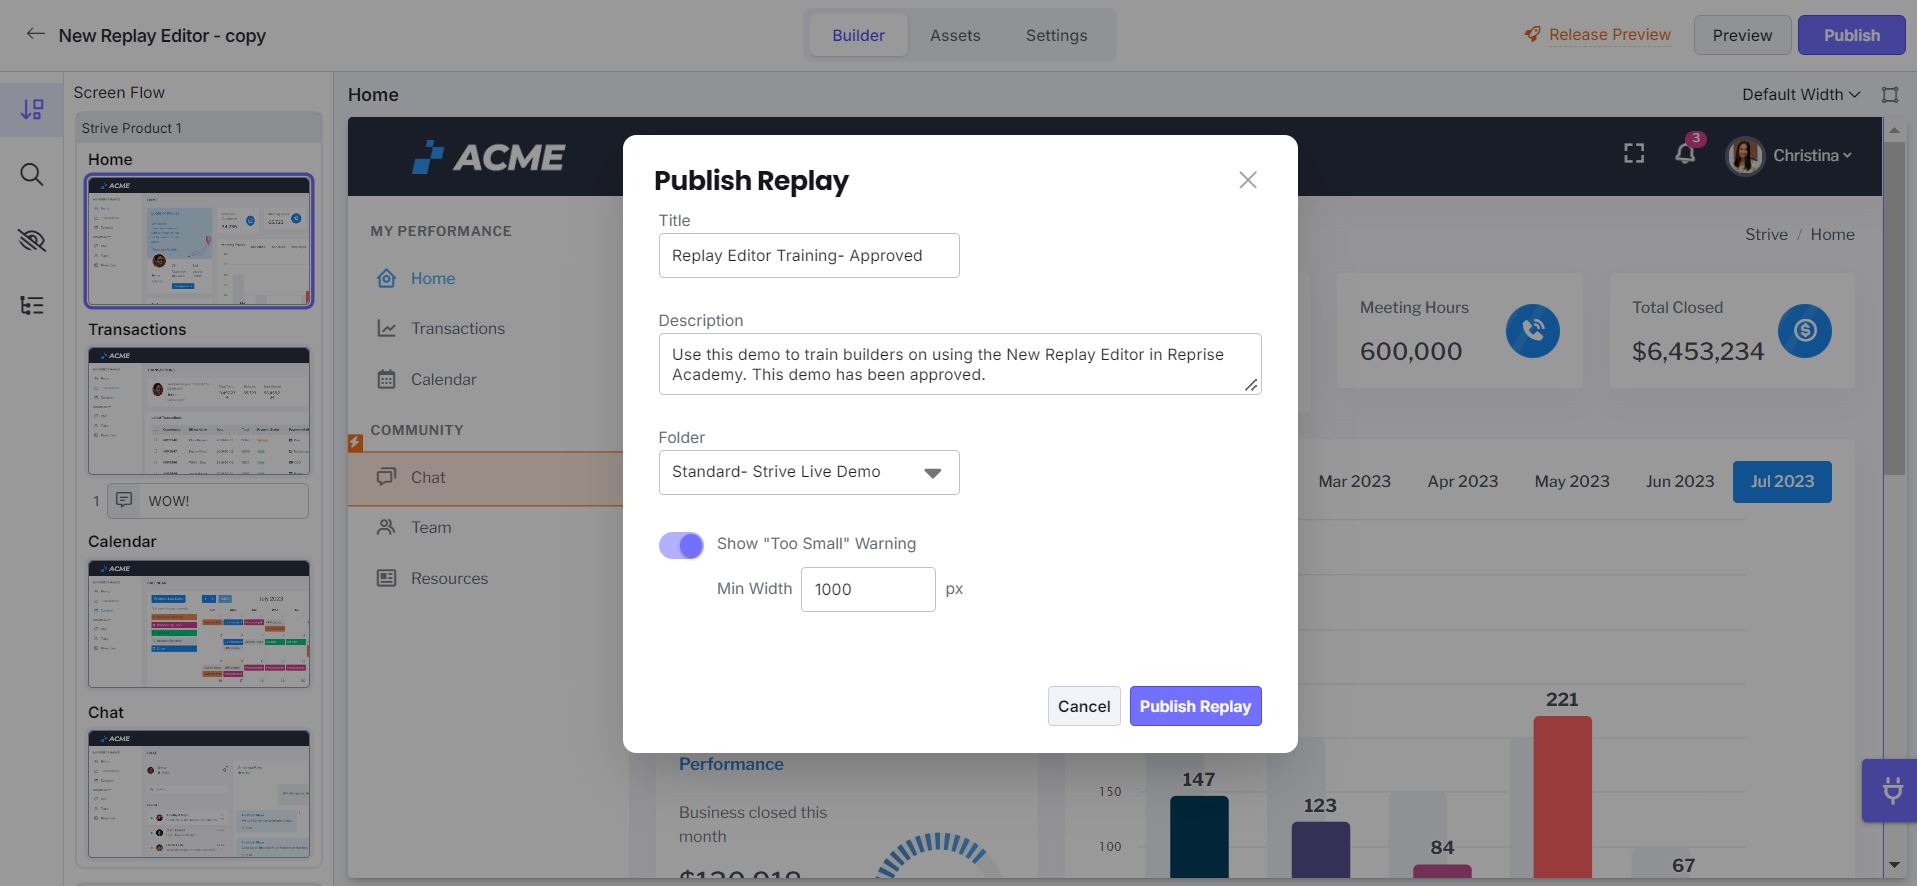
Task: Click the ACME logo in the header
Action: coord(488,156)
